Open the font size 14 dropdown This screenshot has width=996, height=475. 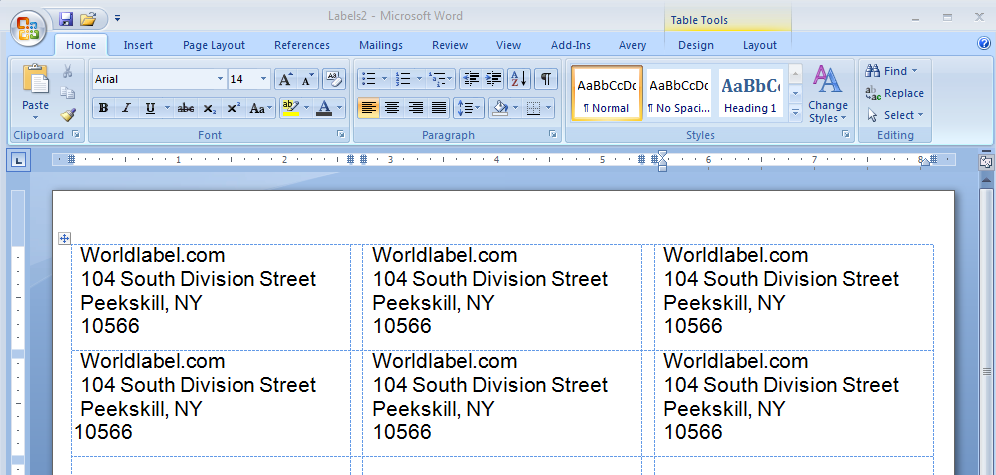click(x=264, y=79)
